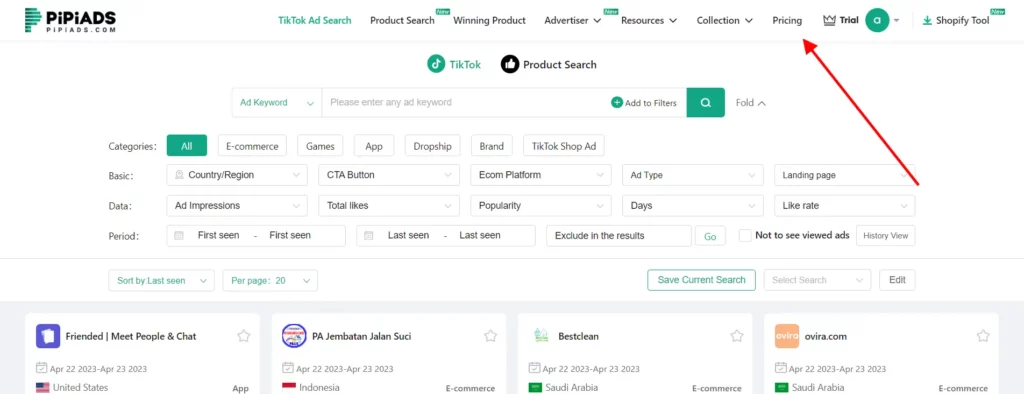Select the Dropship category filter
Screen dimensions: 1024x394
(x=432, y=146)
